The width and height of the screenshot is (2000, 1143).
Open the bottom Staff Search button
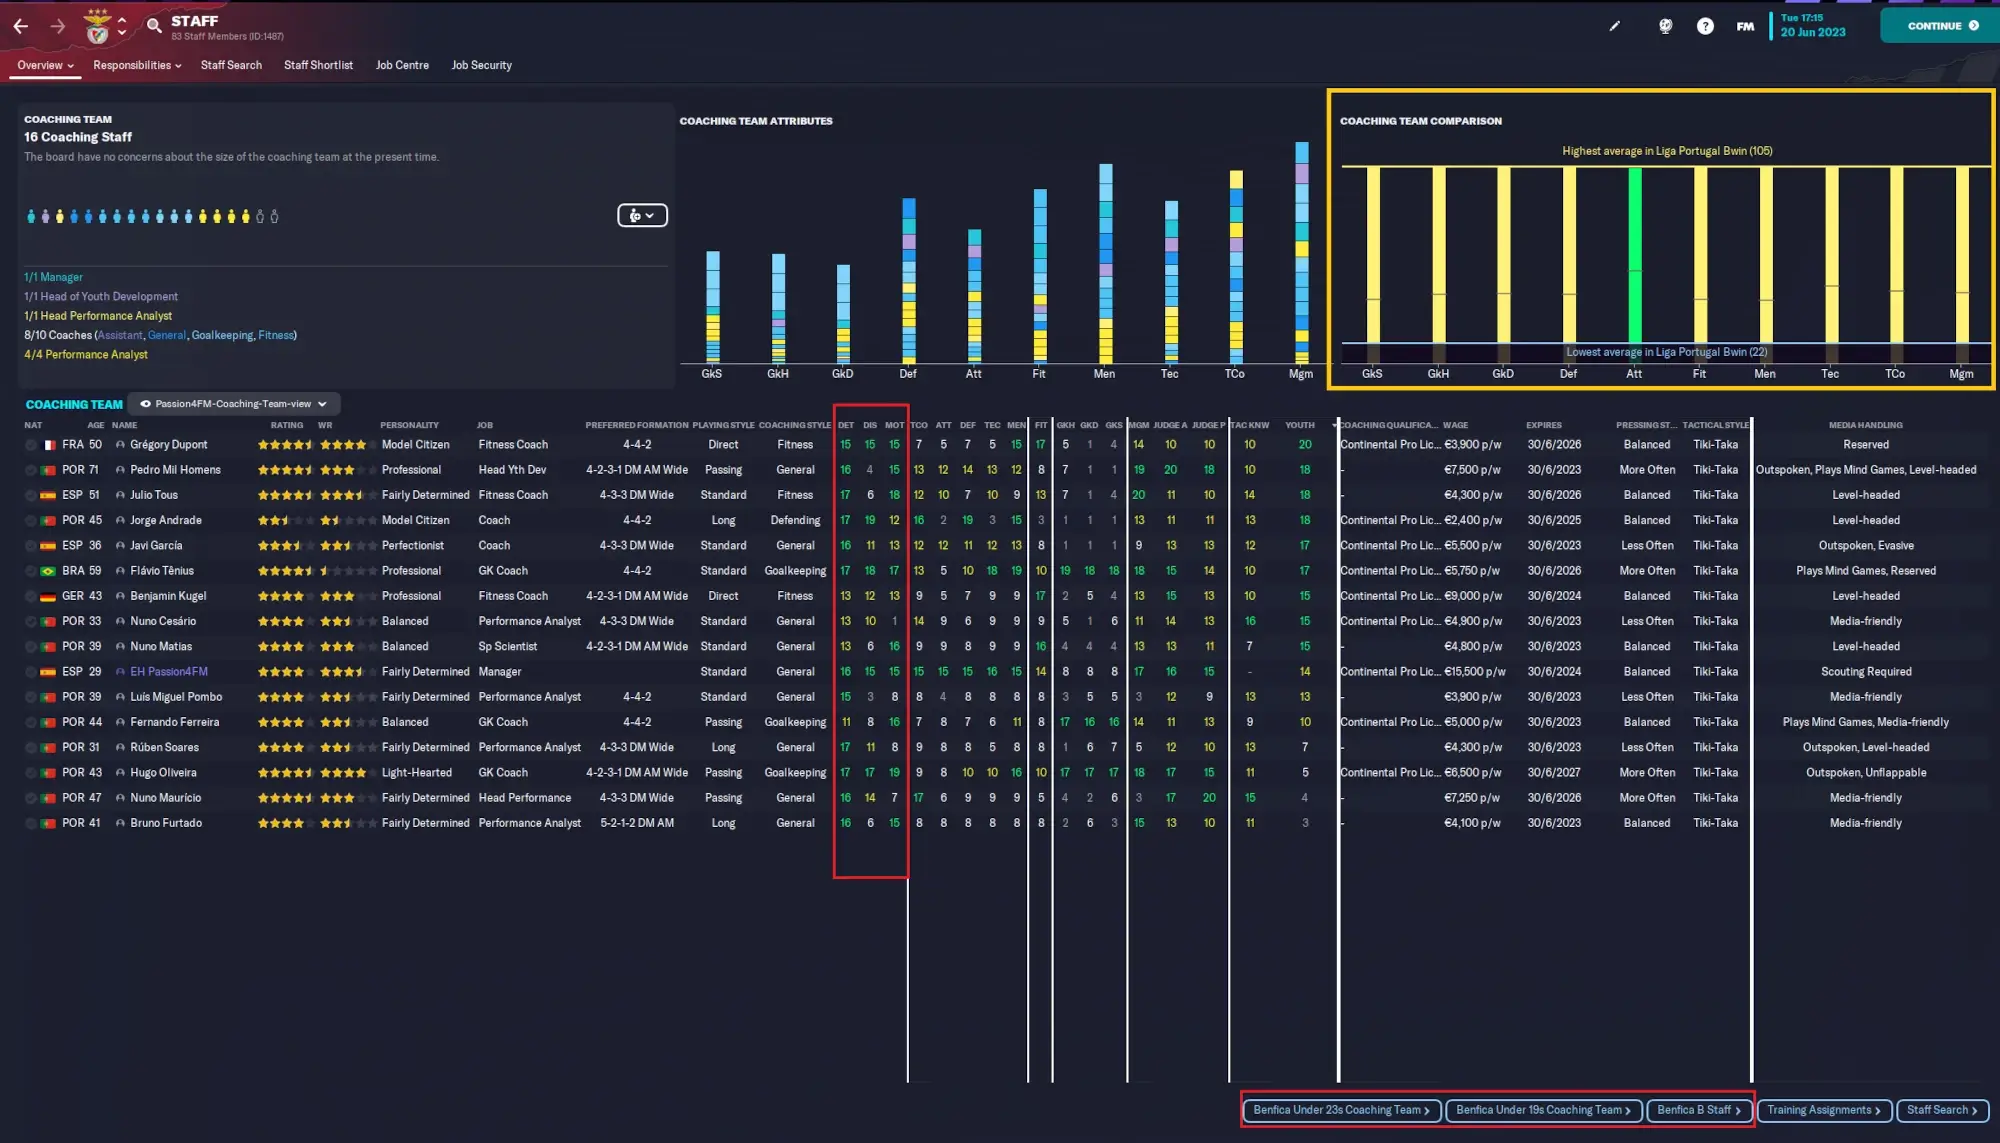coord(1941,1110)
